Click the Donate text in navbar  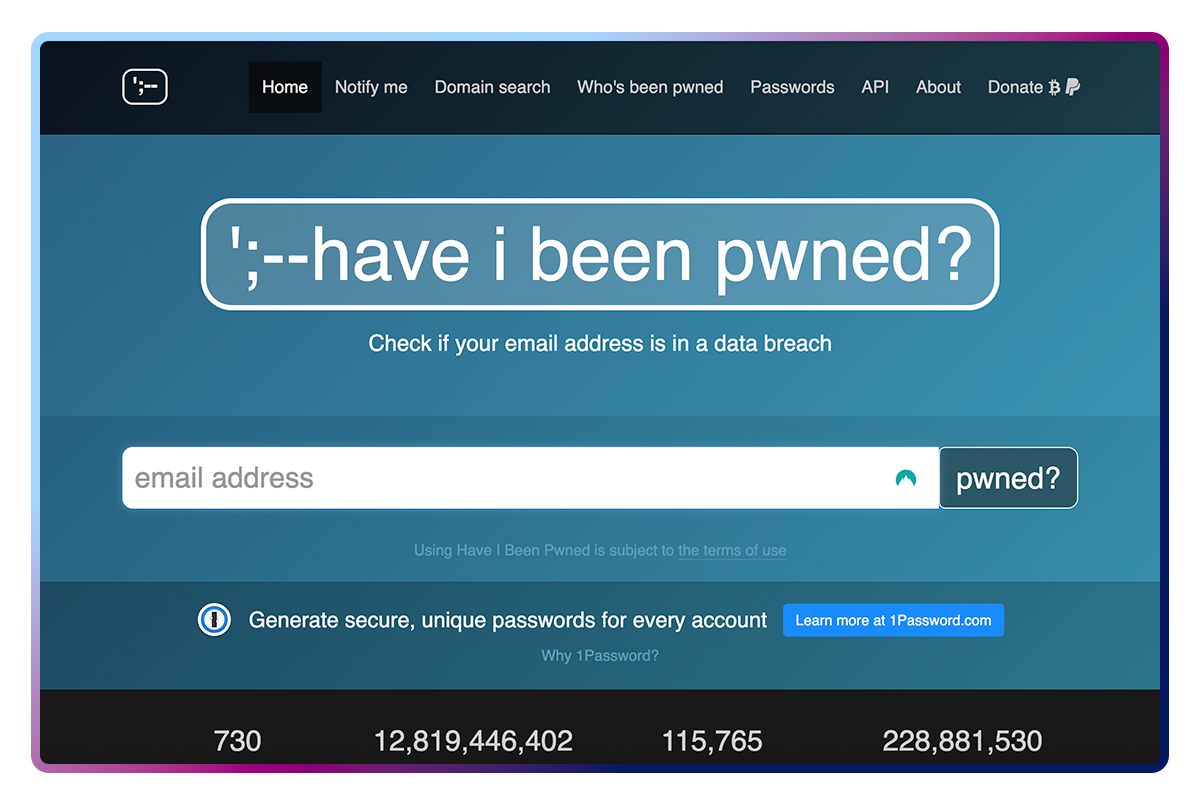point(1015,87)
